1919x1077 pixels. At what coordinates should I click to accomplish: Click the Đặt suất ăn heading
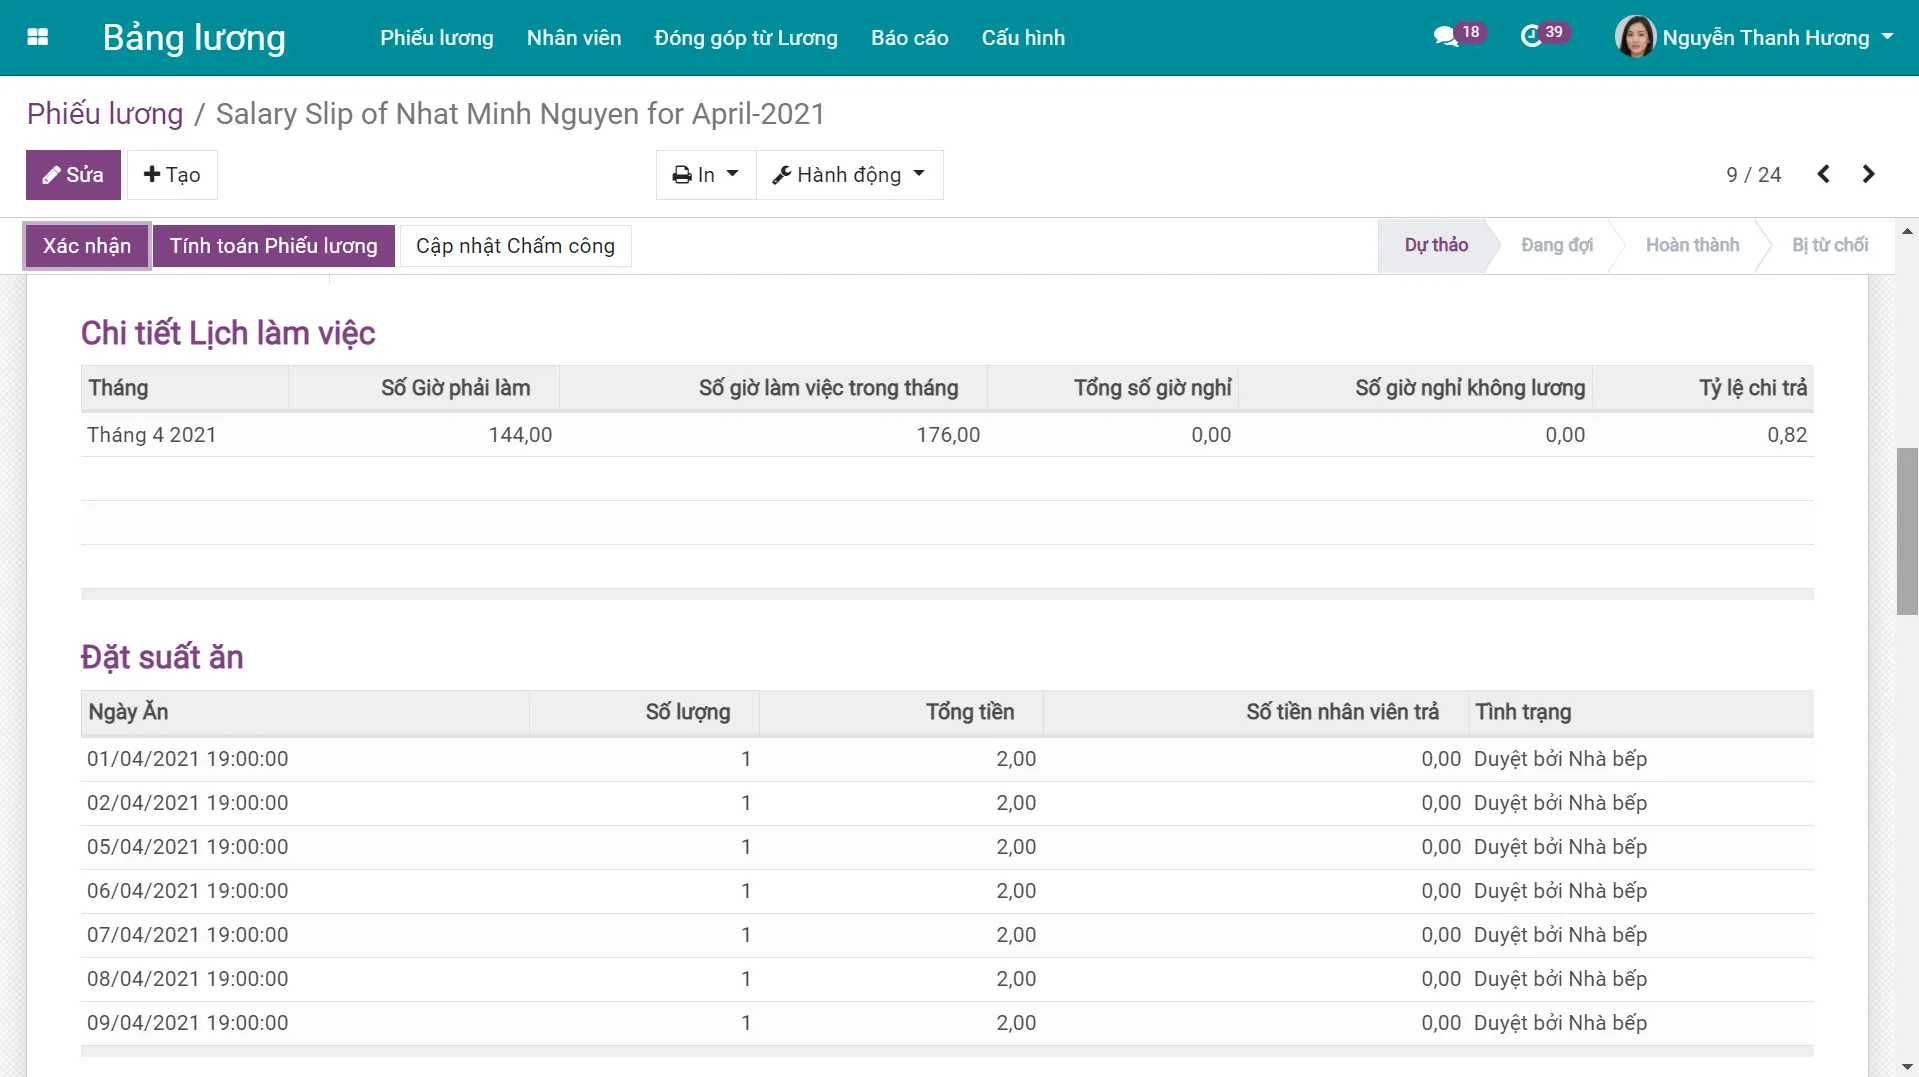click(x=162, y=657)
